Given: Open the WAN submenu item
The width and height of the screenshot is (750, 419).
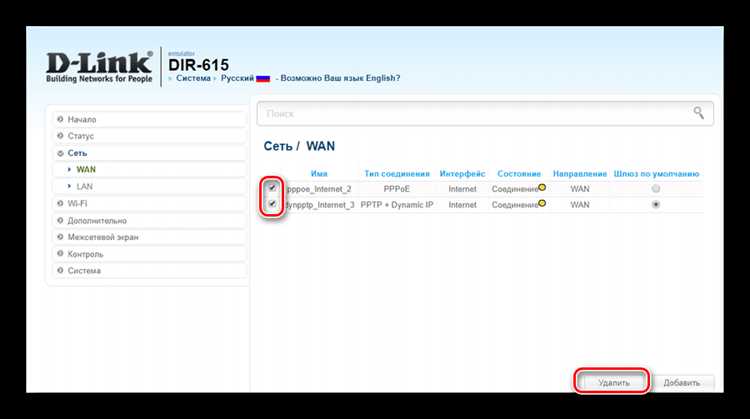Looking at the screenshot, I should (86, 169).
